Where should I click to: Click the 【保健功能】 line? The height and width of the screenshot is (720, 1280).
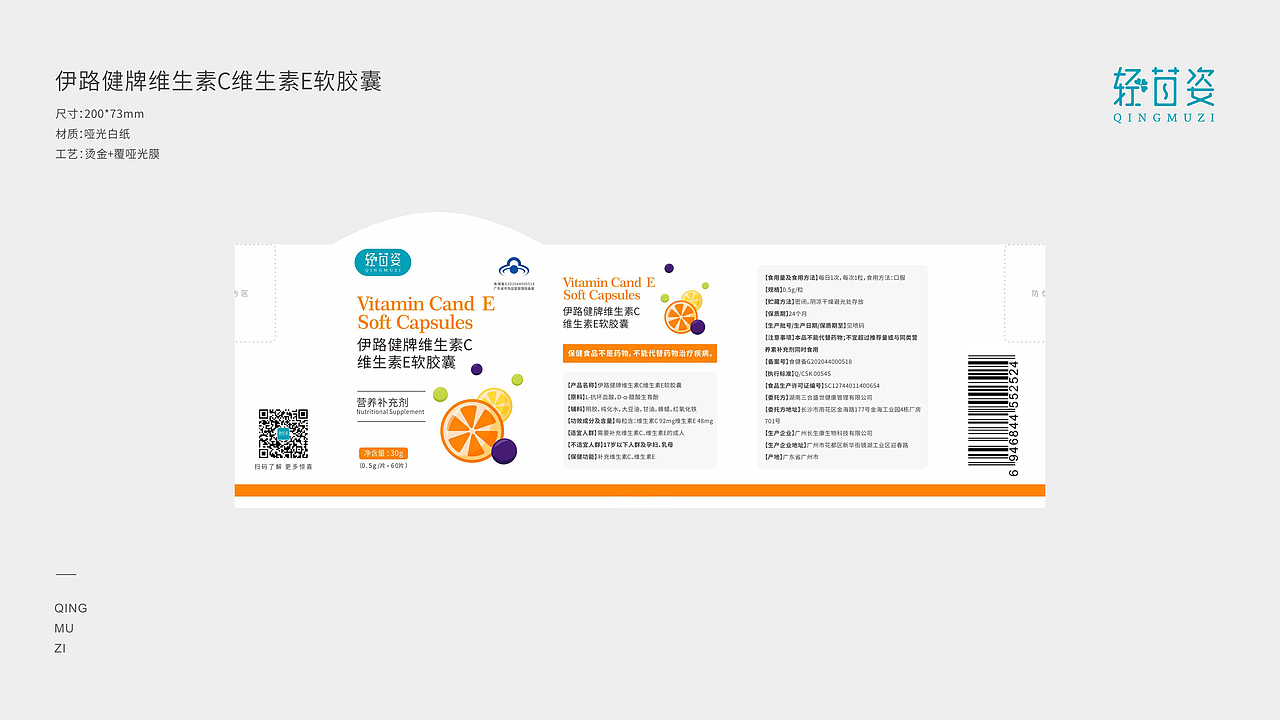point(611,457)
